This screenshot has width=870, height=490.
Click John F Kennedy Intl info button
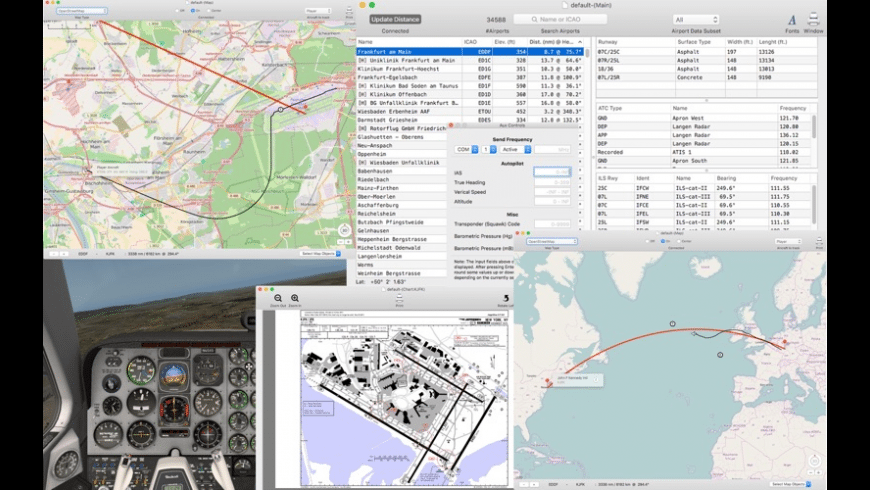click(596, 380)
